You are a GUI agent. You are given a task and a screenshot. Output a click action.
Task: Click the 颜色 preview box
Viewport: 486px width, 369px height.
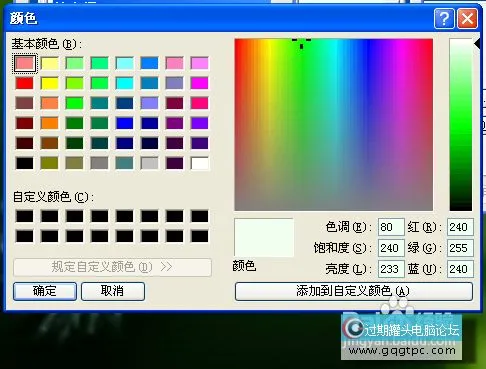(264, 237)
